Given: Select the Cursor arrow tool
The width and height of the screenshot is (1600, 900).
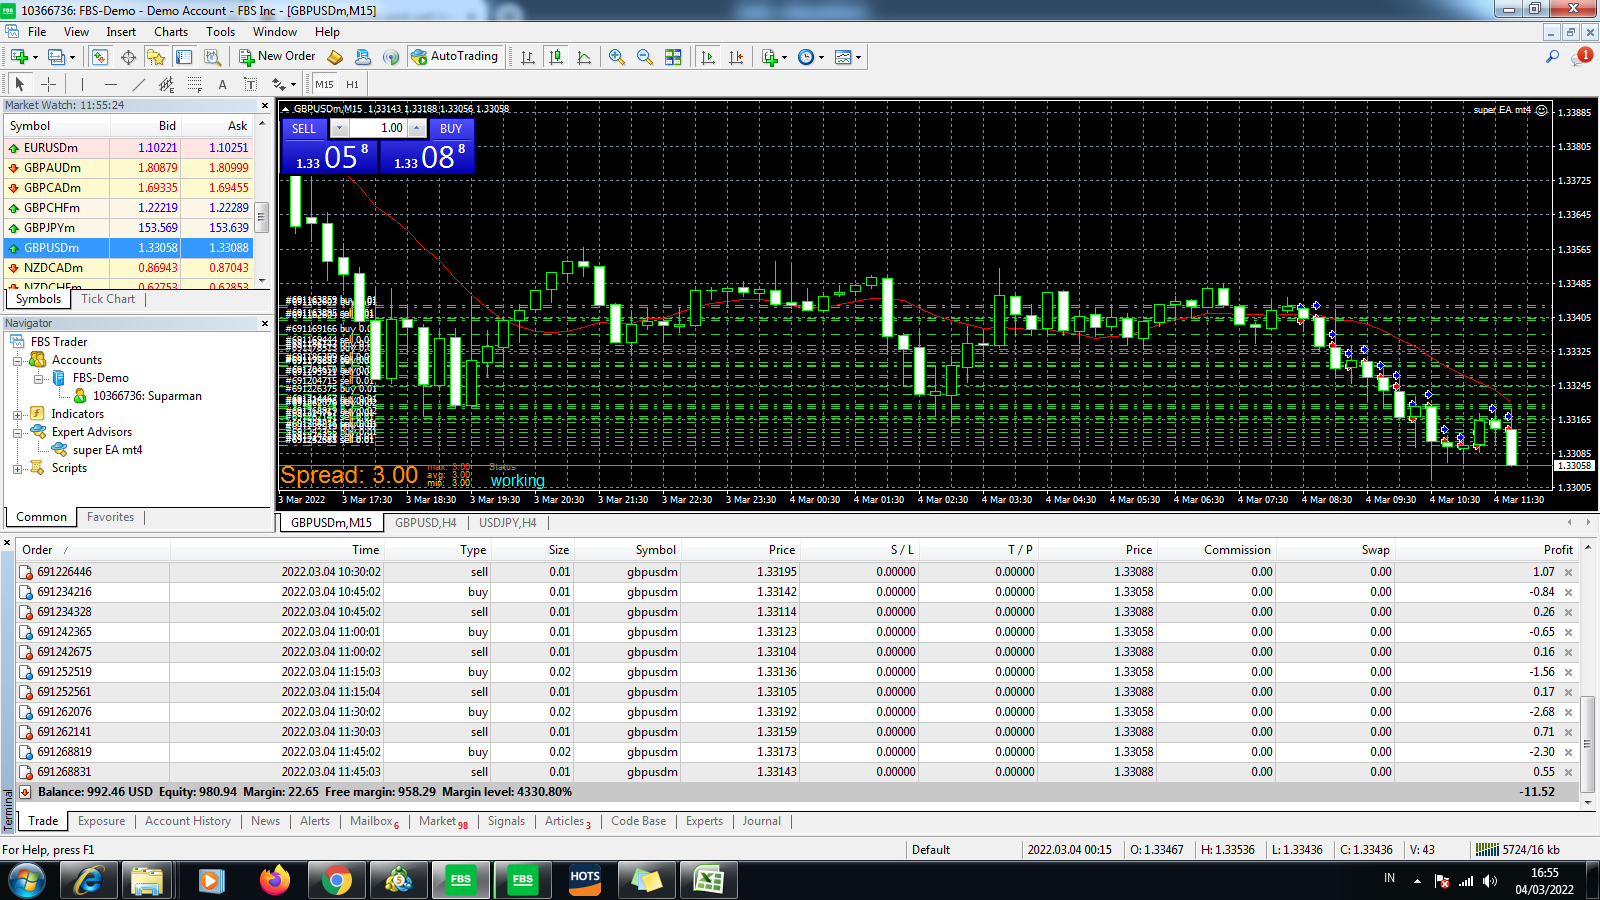Looking at the screenshot, I should click(19, 84).
